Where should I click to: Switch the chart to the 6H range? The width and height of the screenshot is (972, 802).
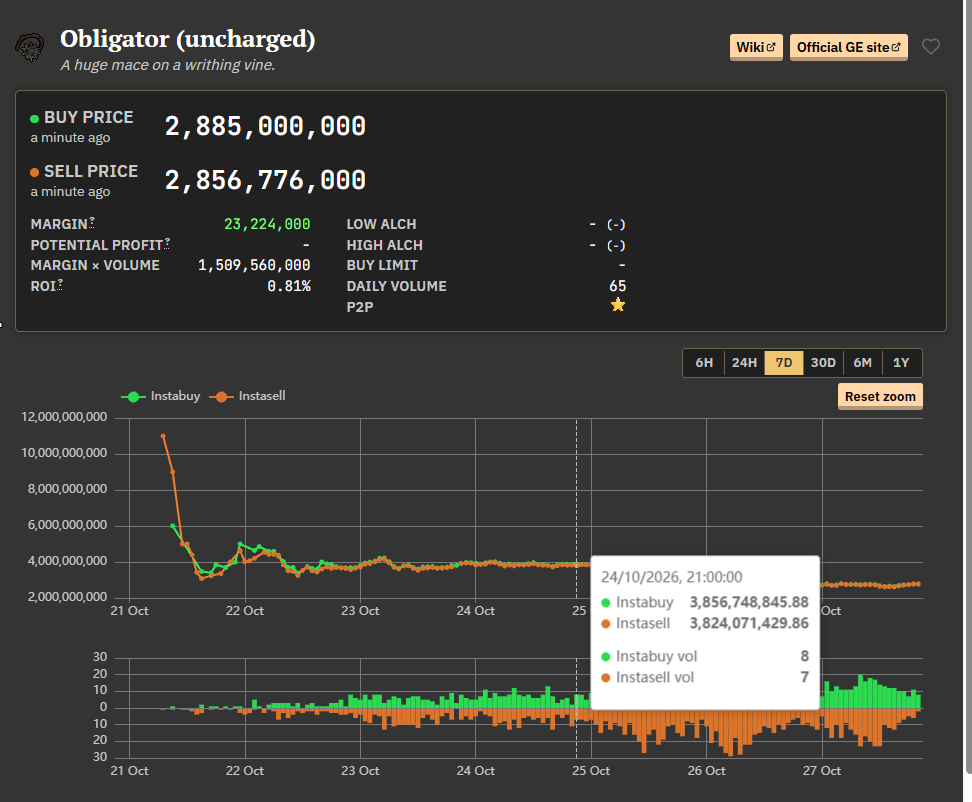click(704, 363)
